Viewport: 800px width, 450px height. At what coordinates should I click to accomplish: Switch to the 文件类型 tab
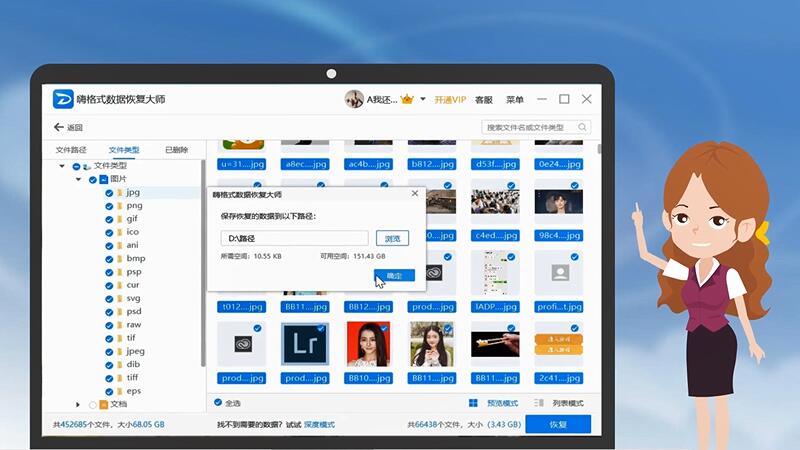124,149
